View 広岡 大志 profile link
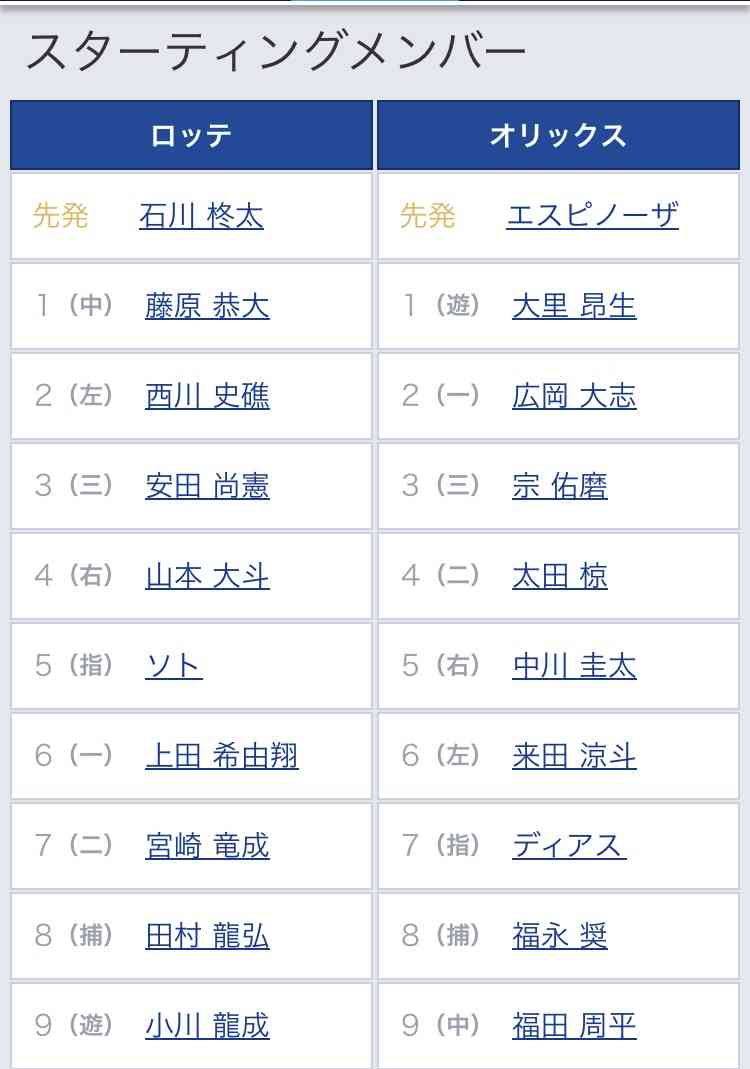This screenshot has height=1069, width=750. click(574, 395)
